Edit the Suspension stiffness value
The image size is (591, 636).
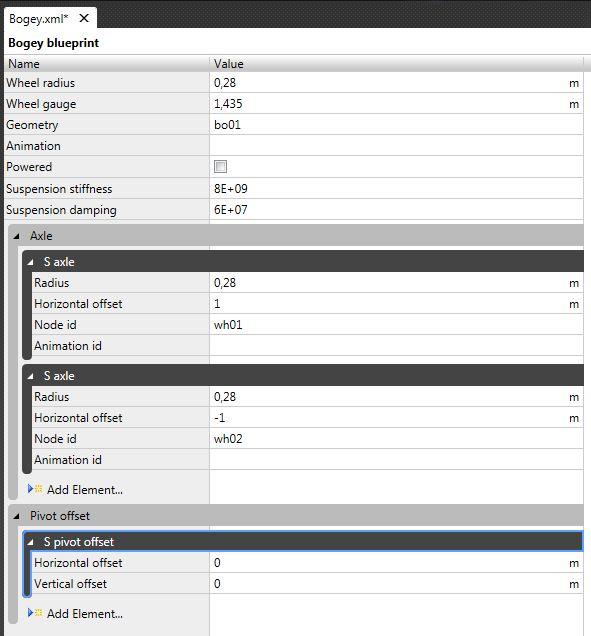coord(396,189)
